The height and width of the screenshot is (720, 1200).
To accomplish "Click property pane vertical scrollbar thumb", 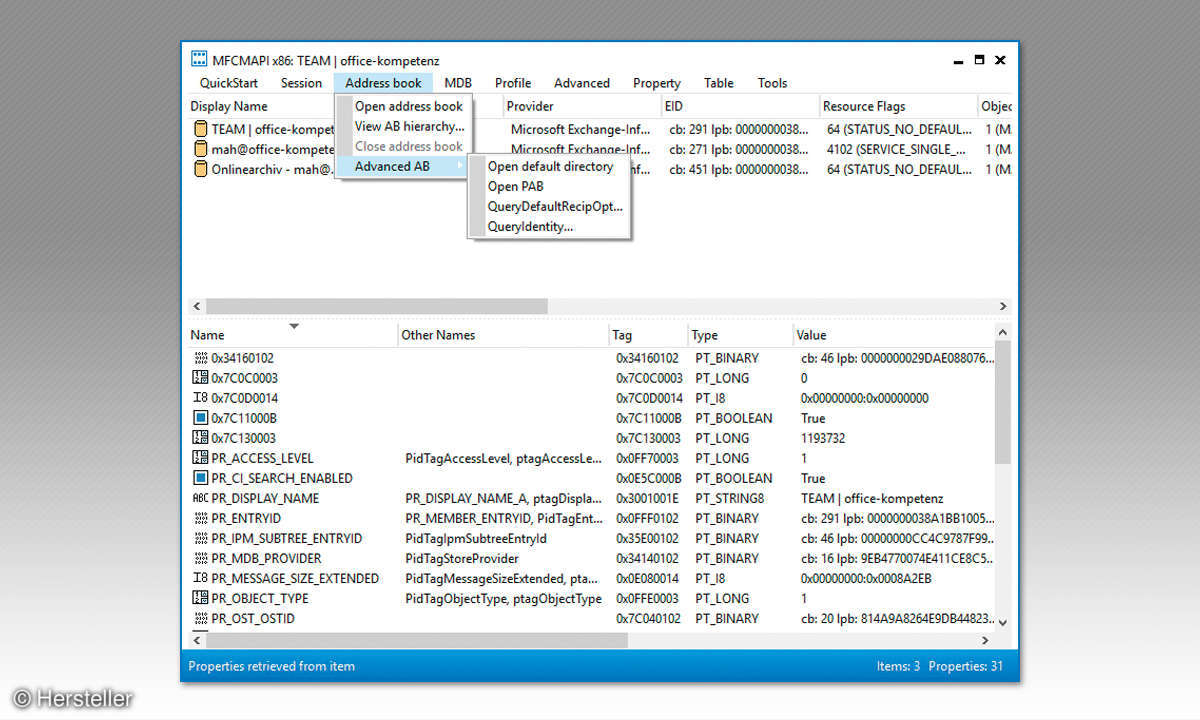I will pos(1003,403).
